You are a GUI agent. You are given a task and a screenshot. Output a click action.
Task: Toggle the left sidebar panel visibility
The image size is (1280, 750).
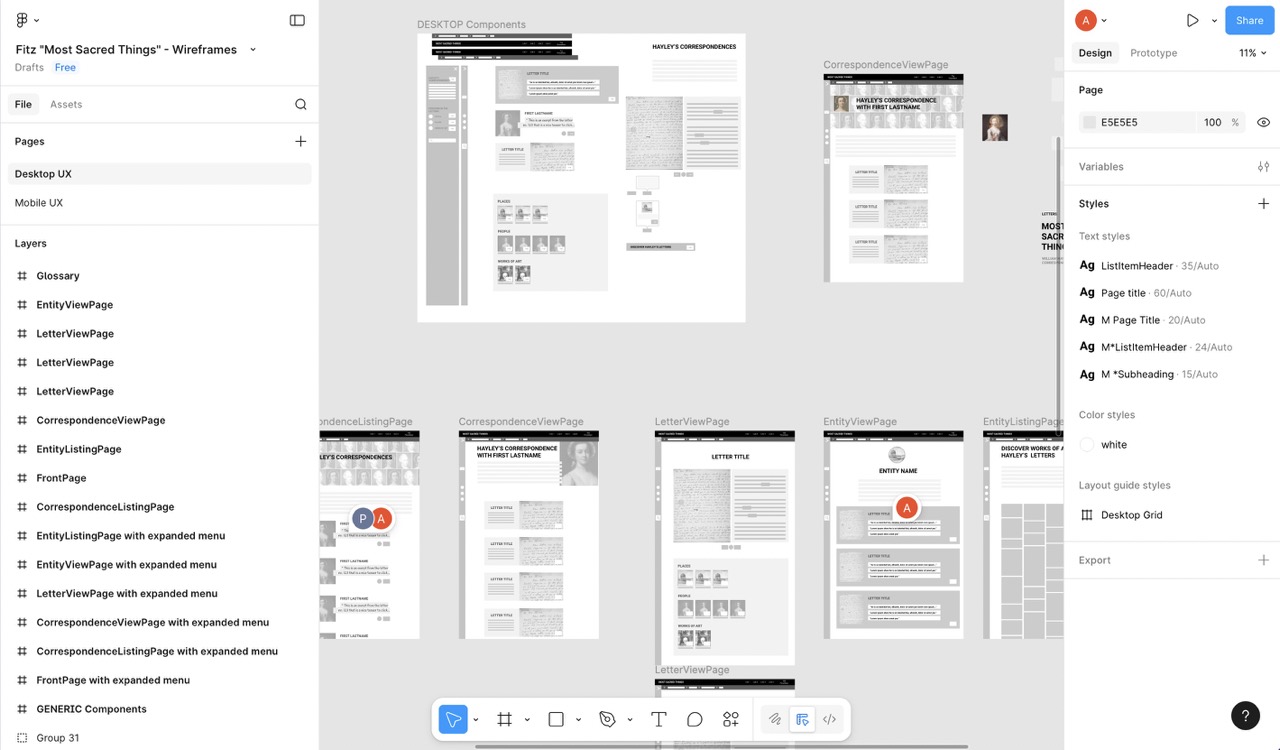[x=297, y=20]
